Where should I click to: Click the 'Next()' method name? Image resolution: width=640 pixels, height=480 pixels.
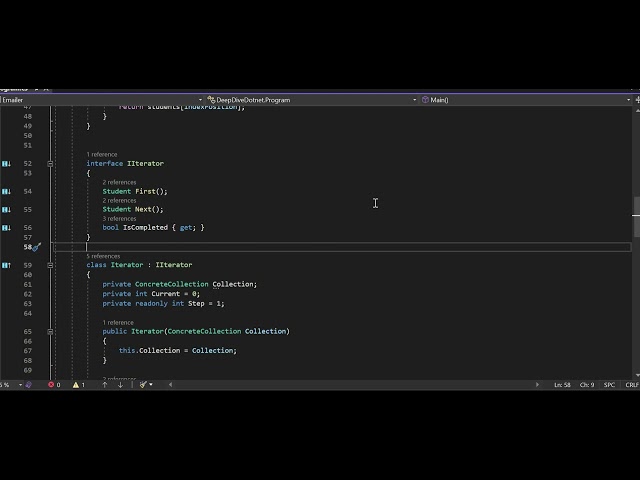(149, 209)
